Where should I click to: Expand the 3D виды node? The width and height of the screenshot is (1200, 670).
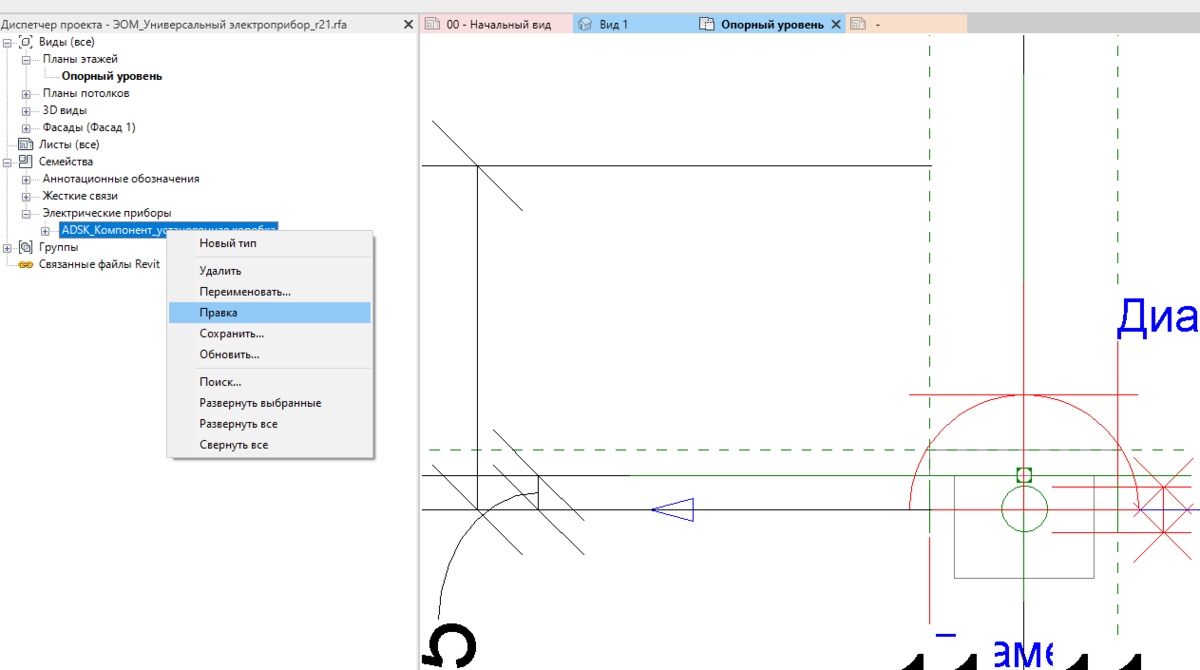pyautogui.click(x=26, y=111)
